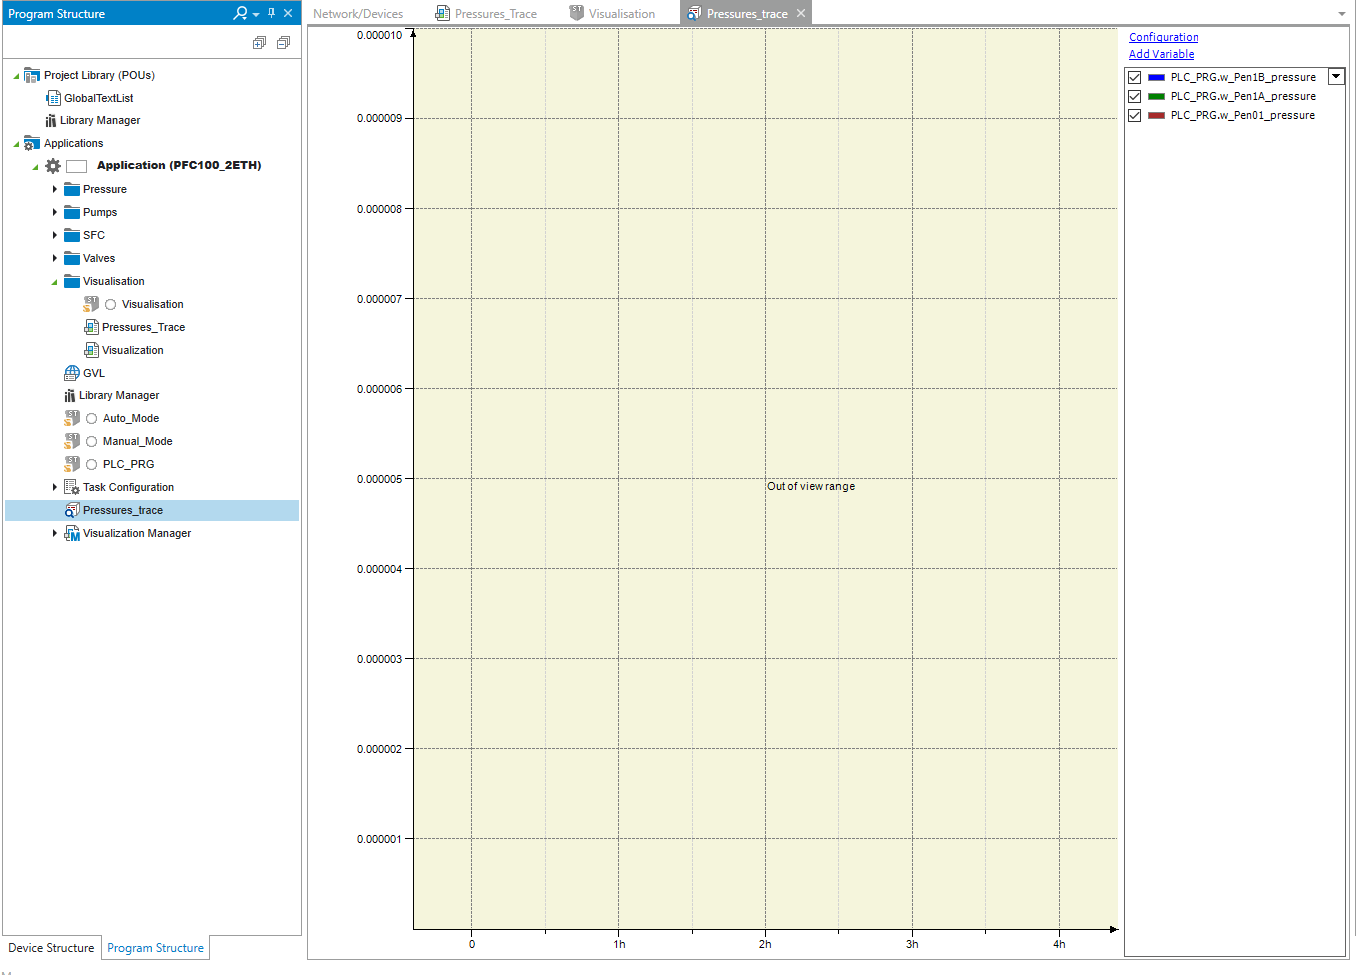
Task: Click the Add Variable link
Action: (1161, 54)
